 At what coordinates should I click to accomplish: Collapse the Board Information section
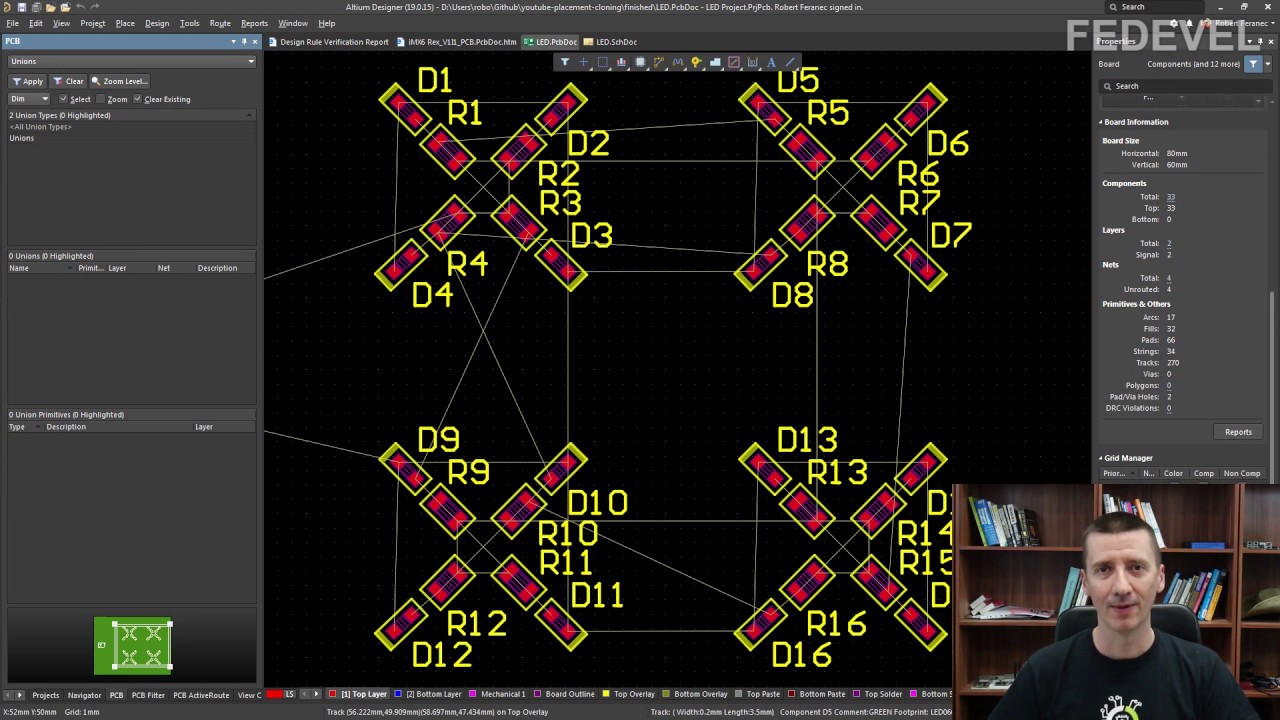[1101, 122]
